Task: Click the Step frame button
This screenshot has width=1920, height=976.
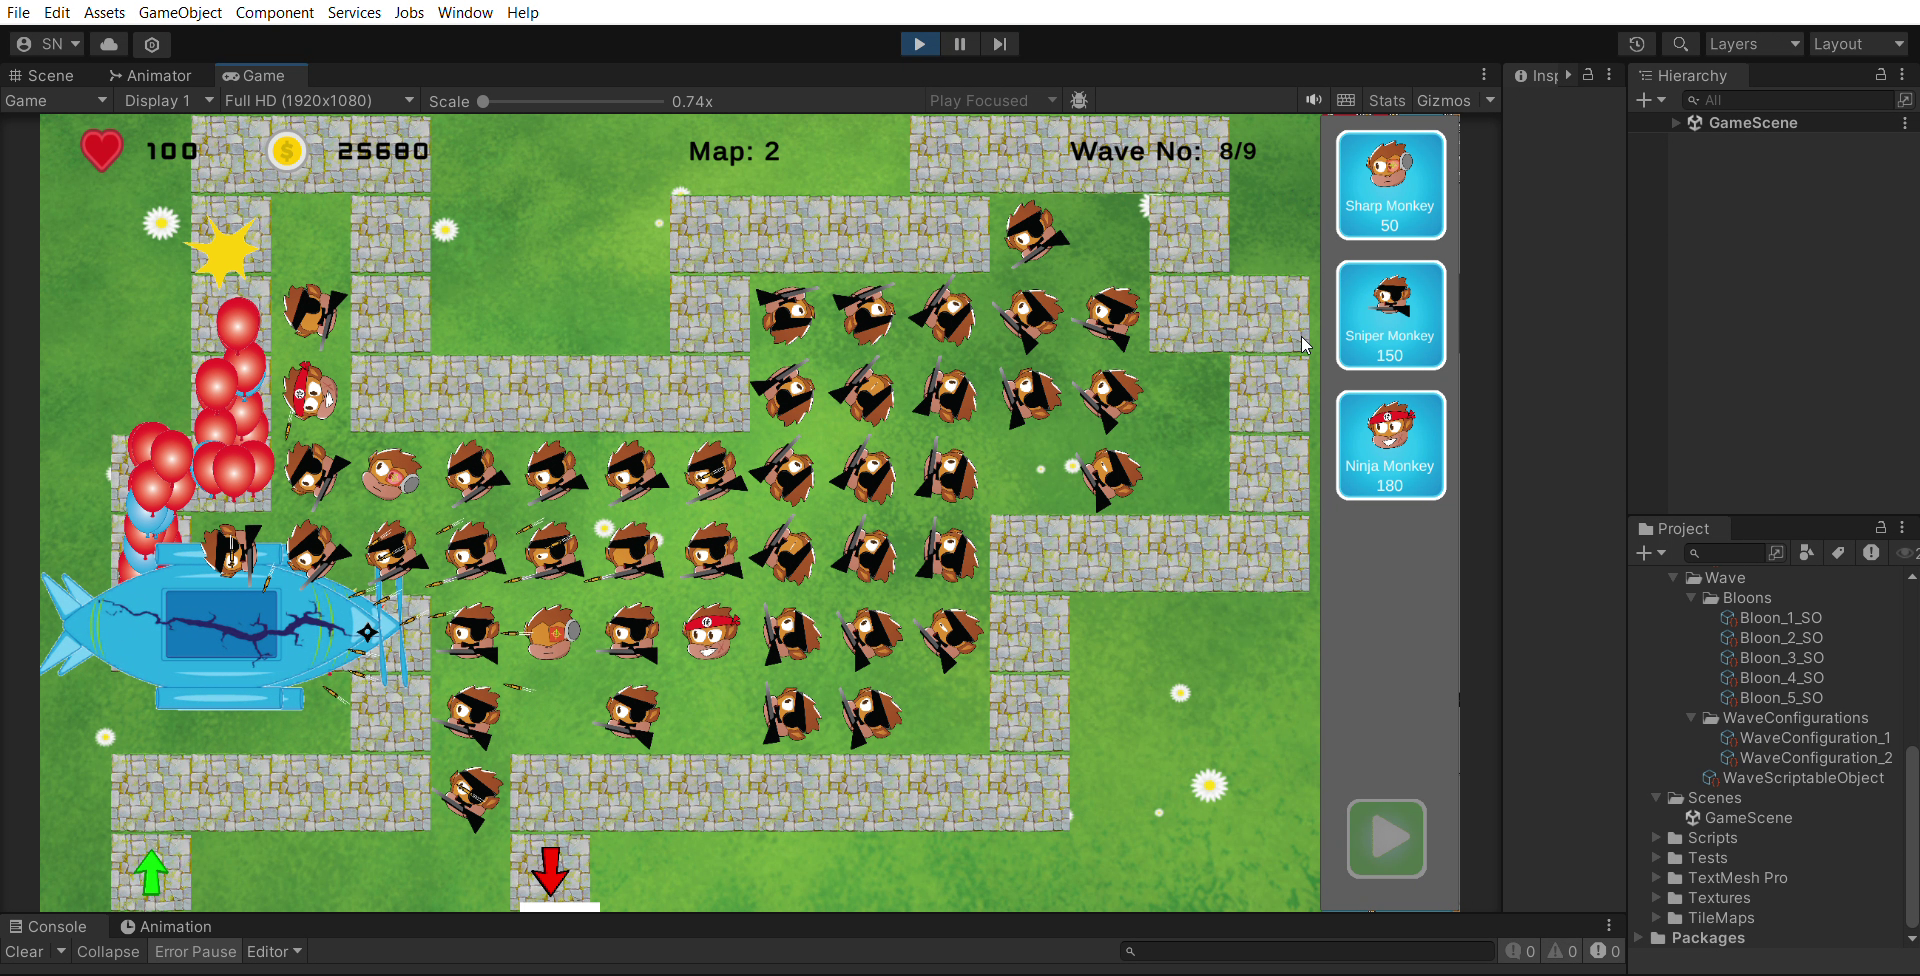Action: tap(999, 44)
